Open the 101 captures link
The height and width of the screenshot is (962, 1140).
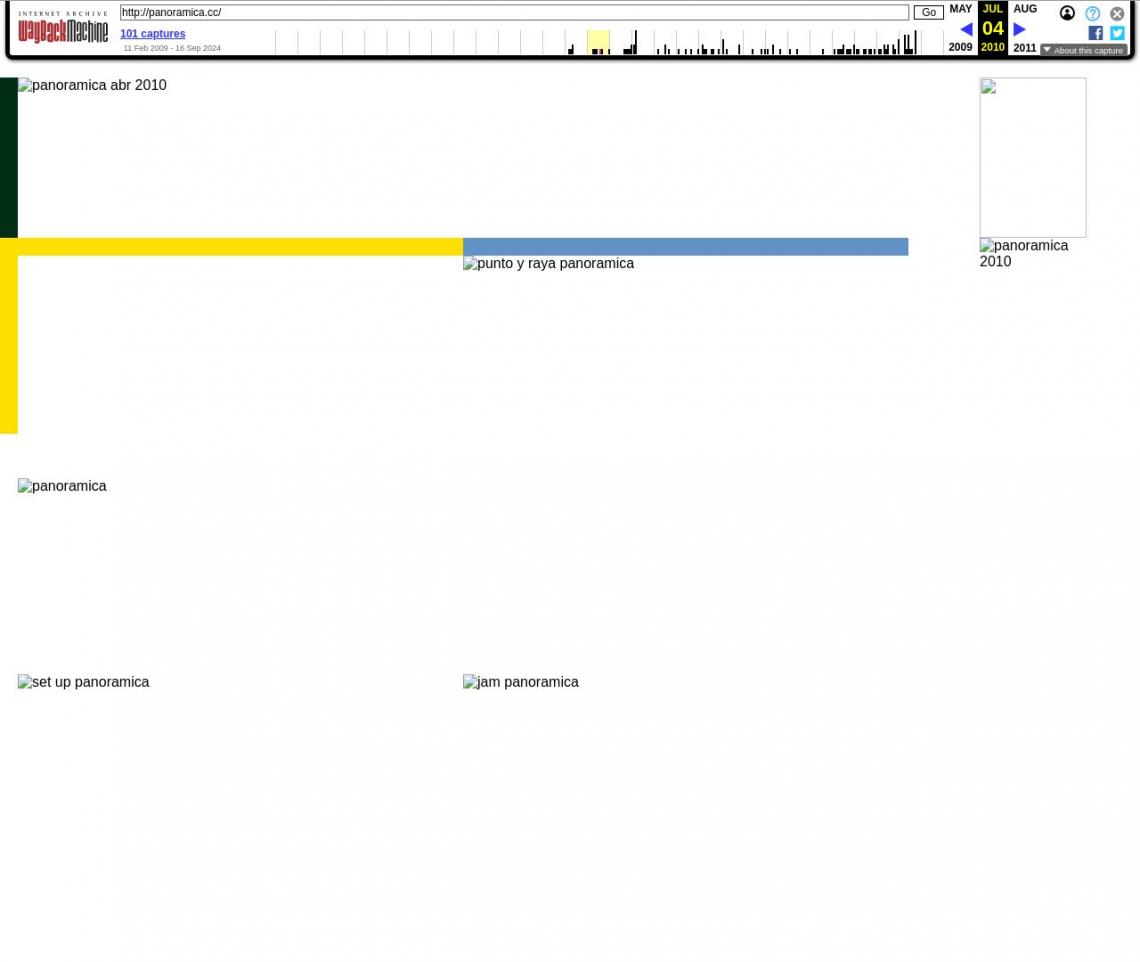pos(153,33)
